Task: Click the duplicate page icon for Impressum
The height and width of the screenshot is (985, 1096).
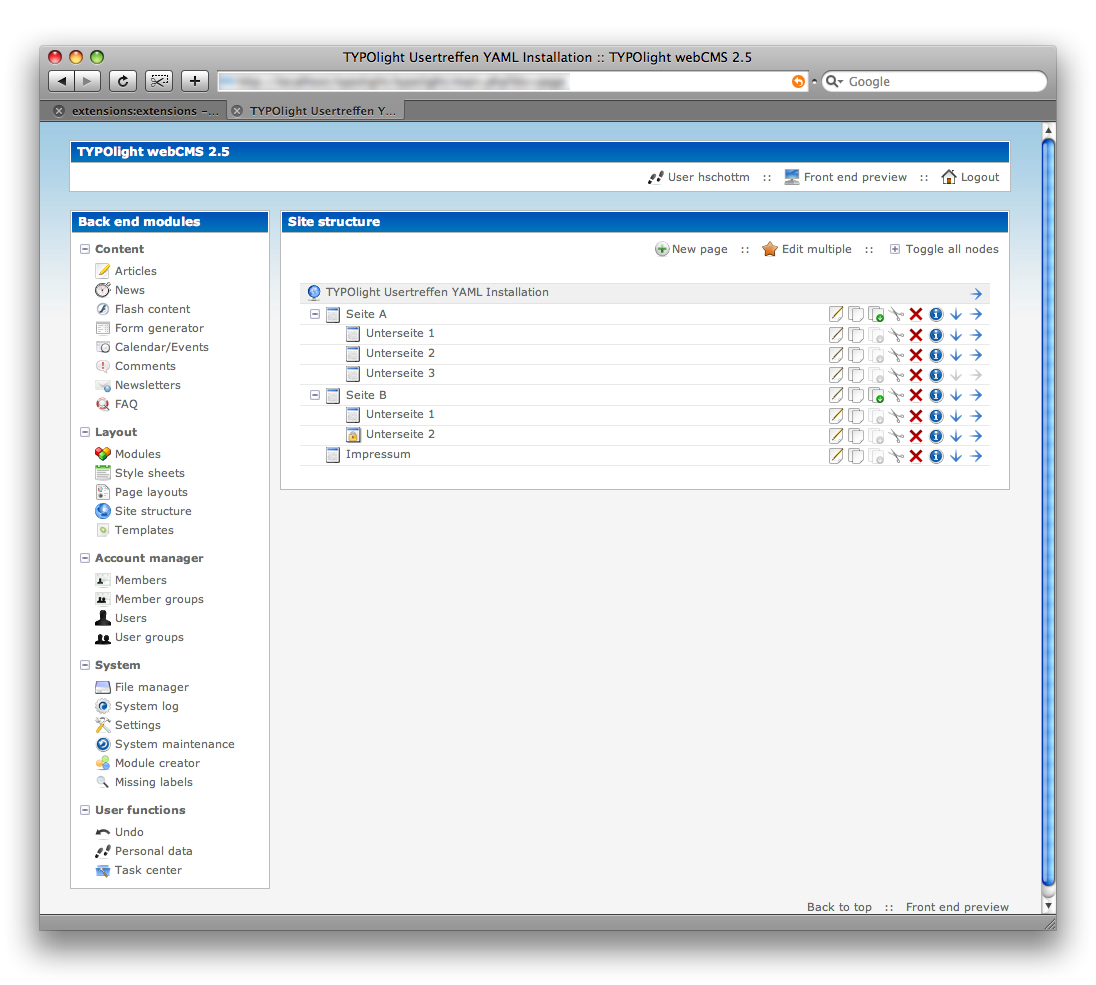Action: 856,456
